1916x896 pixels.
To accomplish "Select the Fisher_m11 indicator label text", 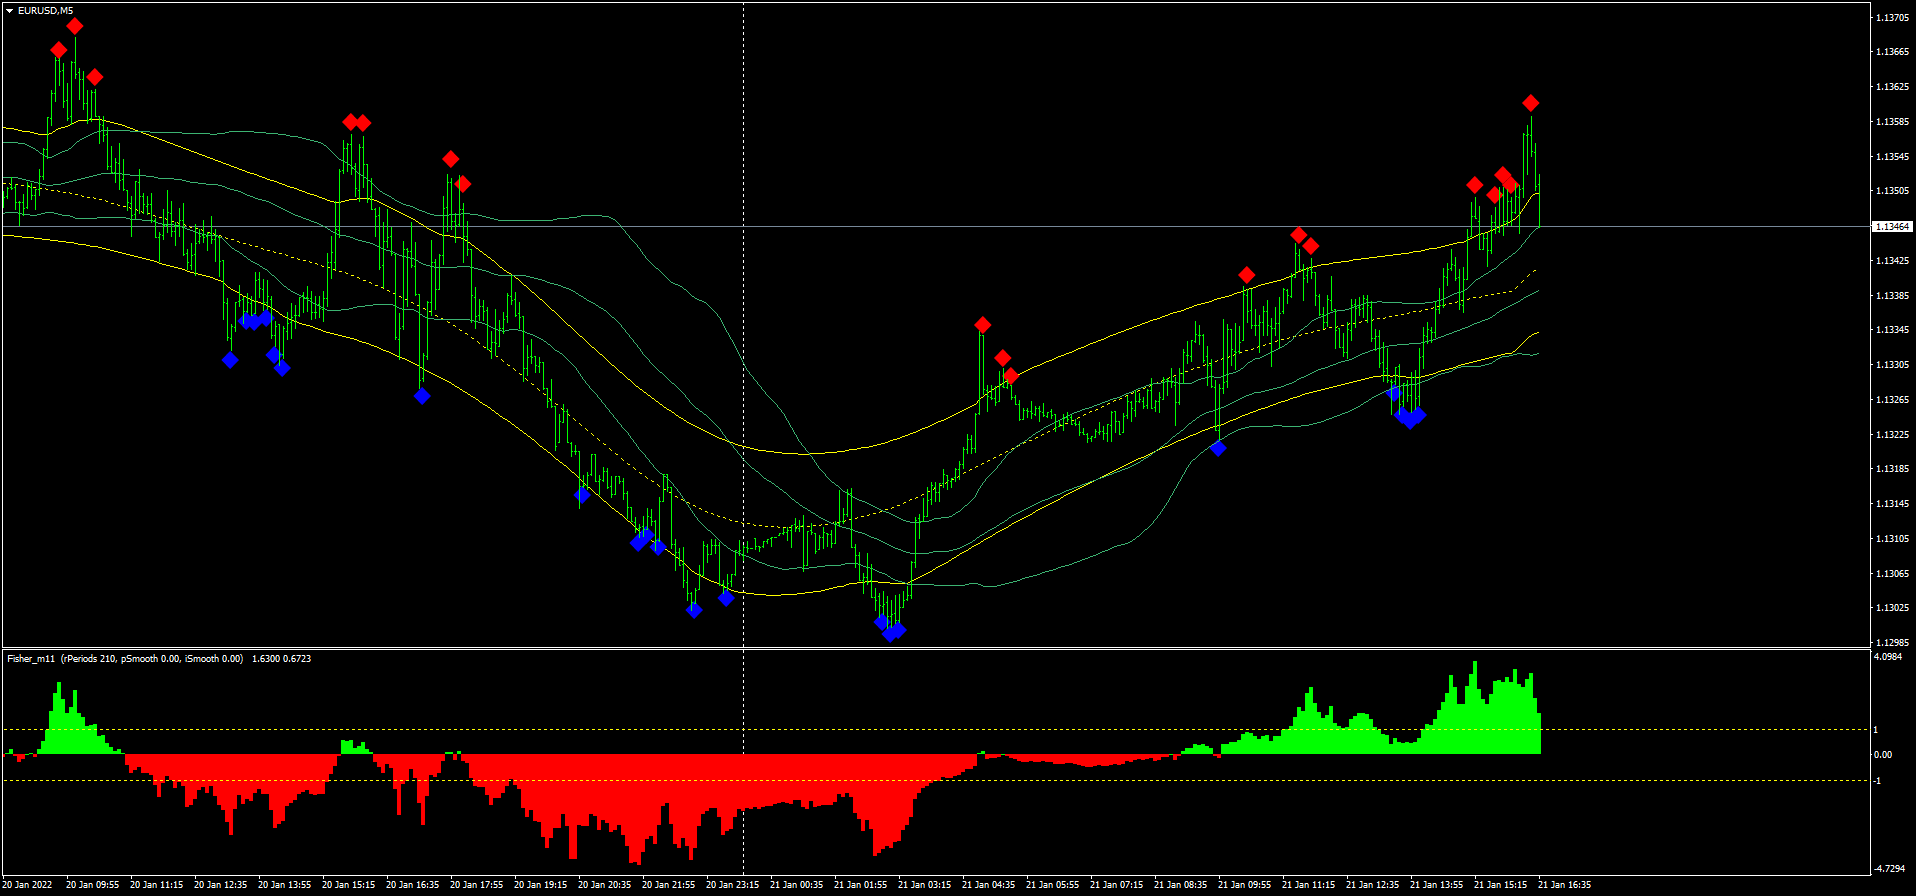I will [31, 659].
